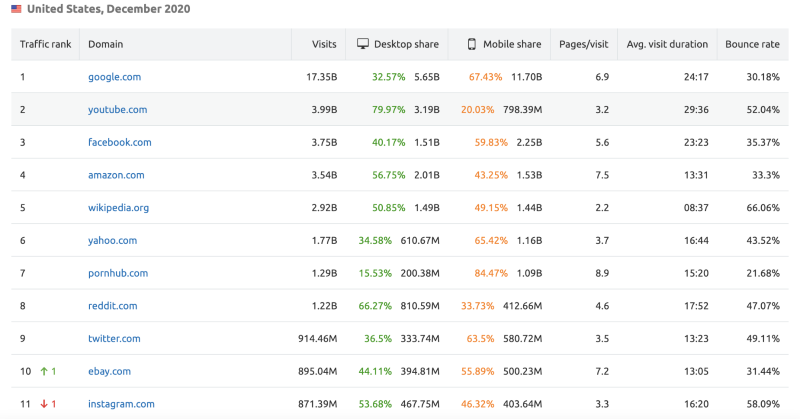Click the 66.27% desktop share for reddit.com
800x419 pixels.
[375, 306]
